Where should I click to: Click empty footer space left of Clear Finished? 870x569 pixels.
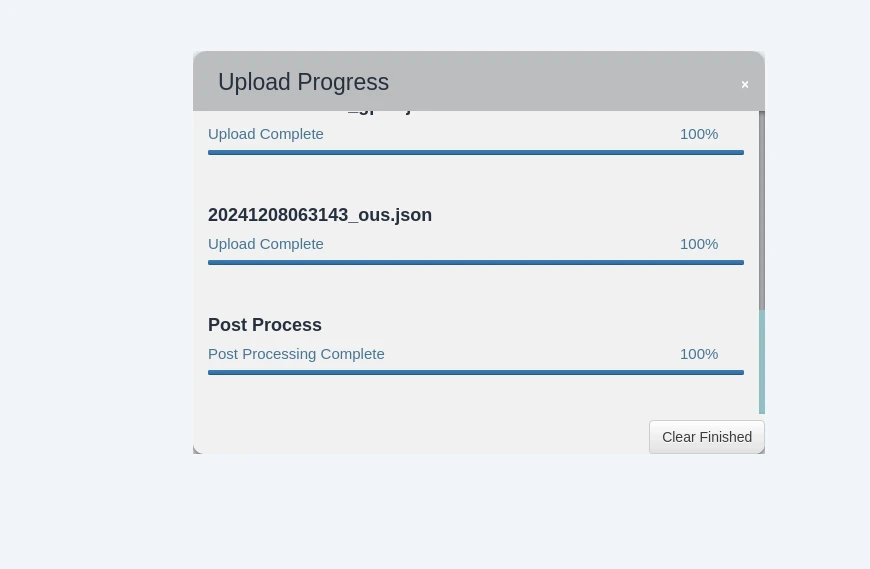click(x=422, y=437)
